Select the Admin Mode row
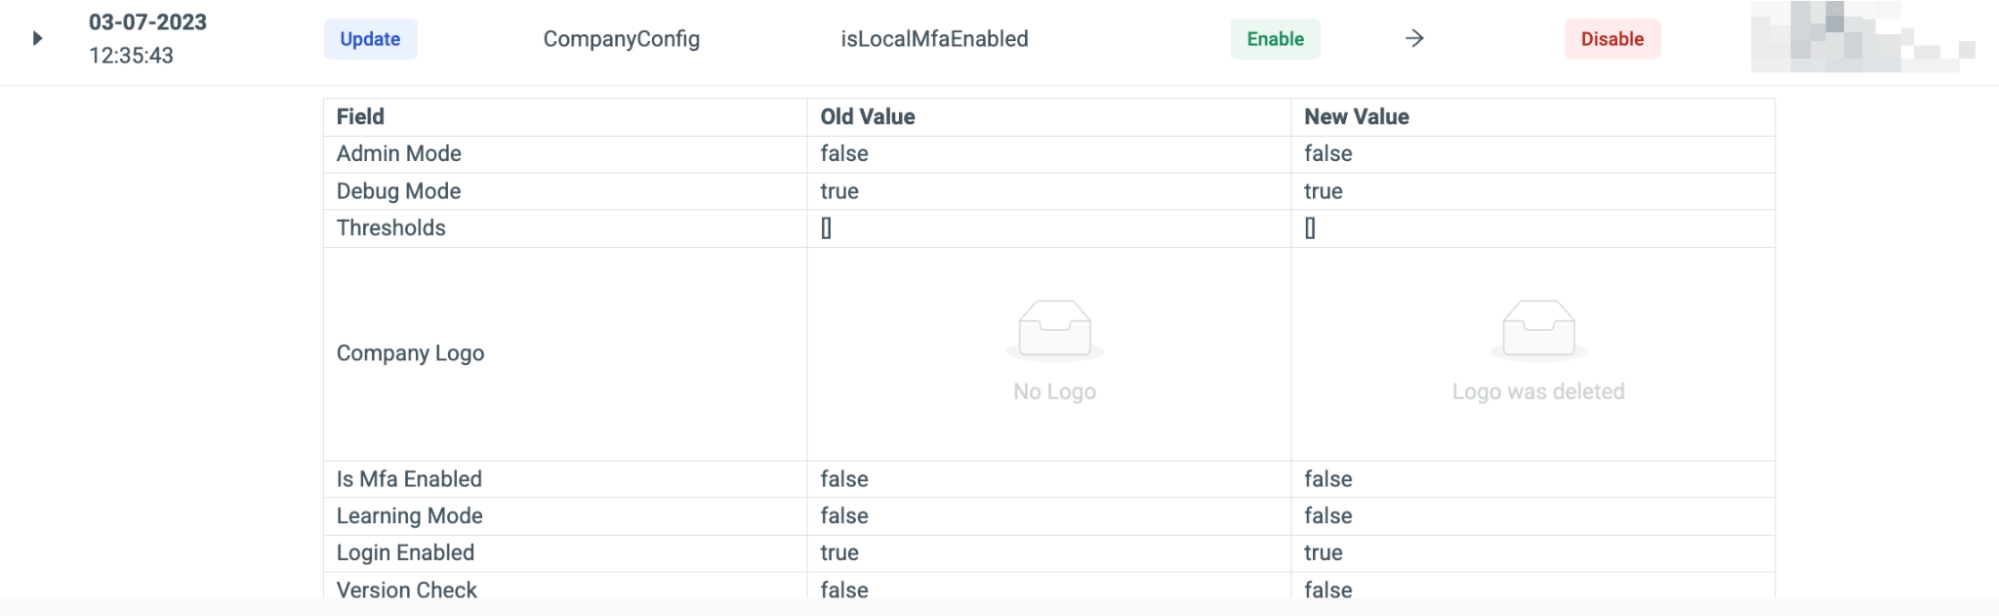Image resolution: width=1999 pixels, height=616 pixels. pyautogui.click(x=1049, y=154)
